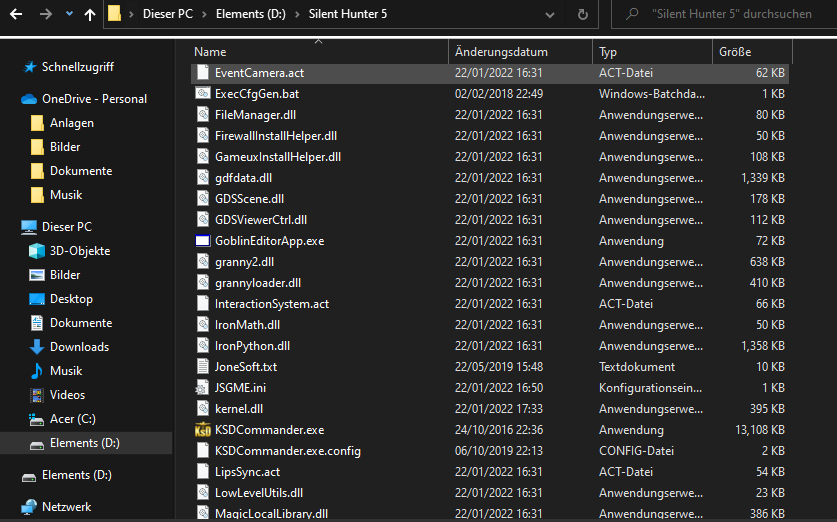
Task: Open Desktop in the navigation pane
Action: (x=71, y=299)
